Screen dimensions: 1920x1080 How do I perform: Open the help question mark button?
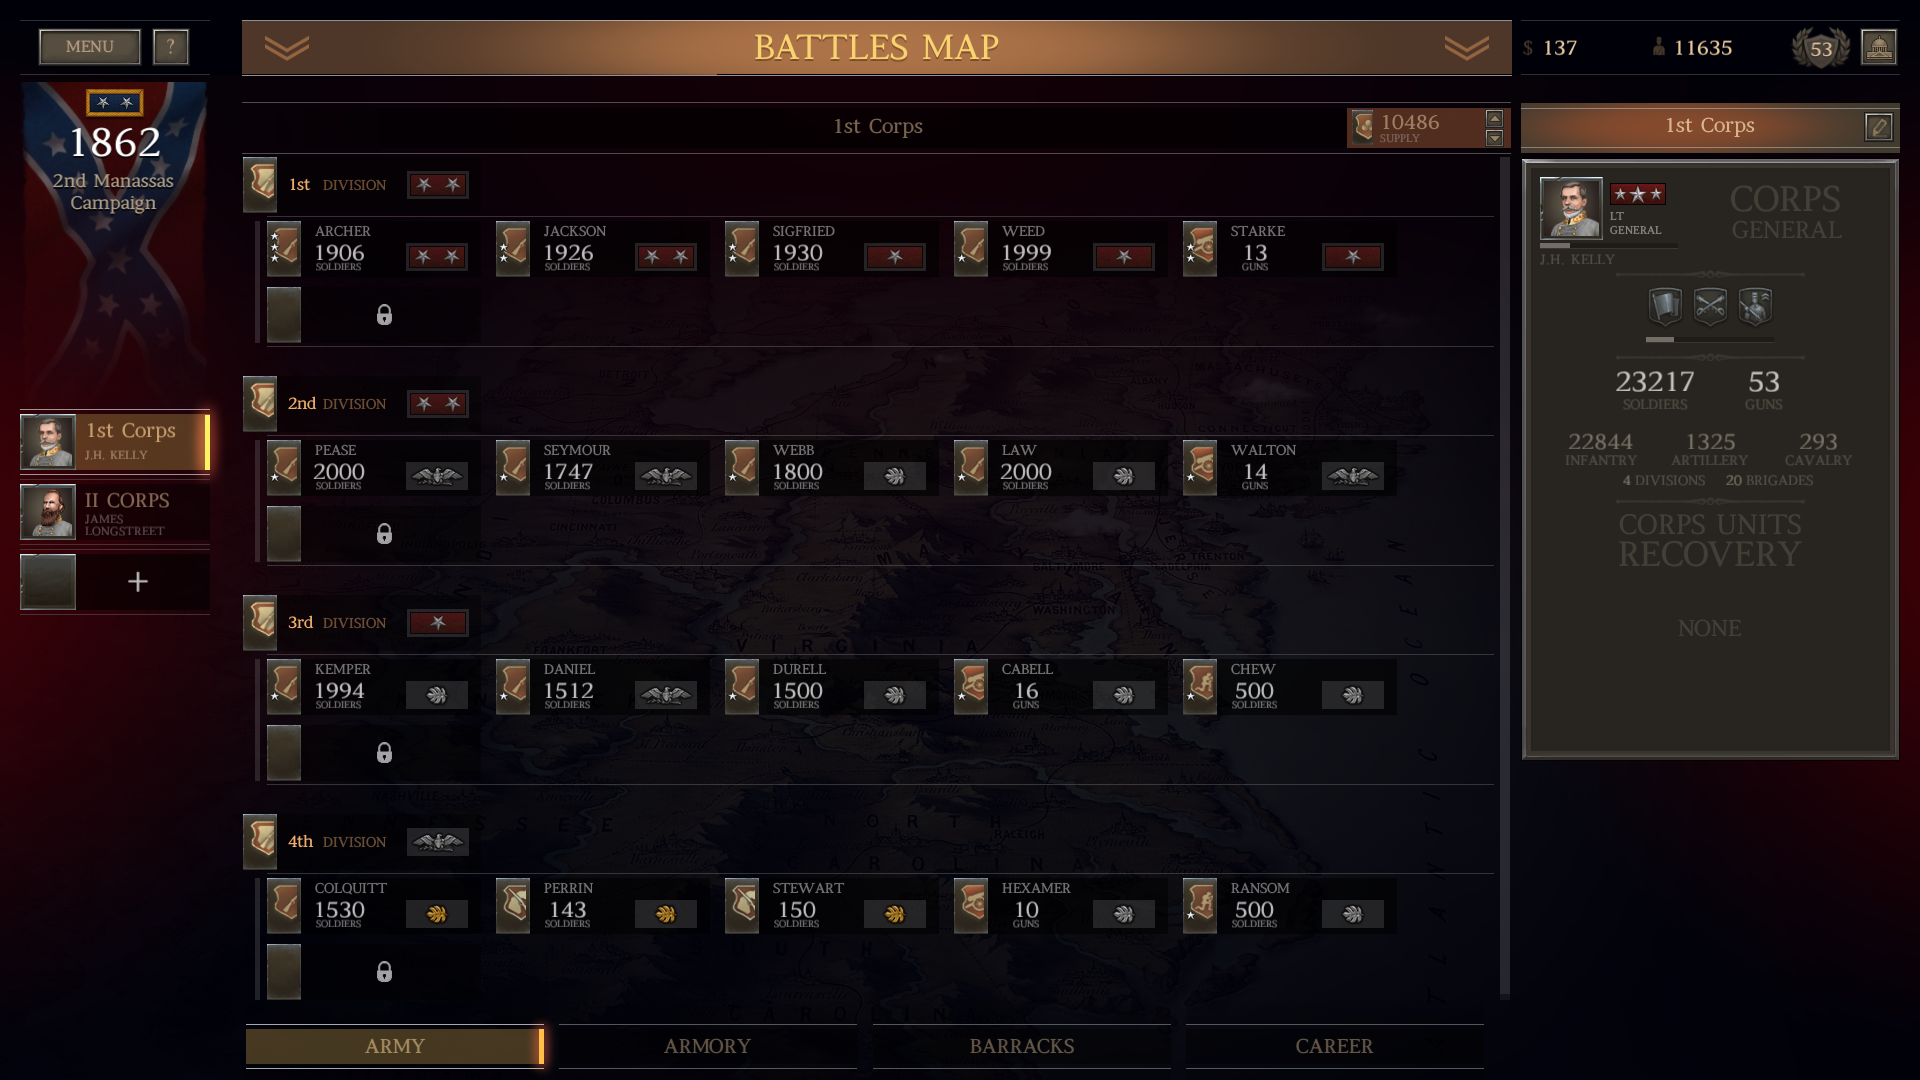pyautogui.click(x=171, y=46)
